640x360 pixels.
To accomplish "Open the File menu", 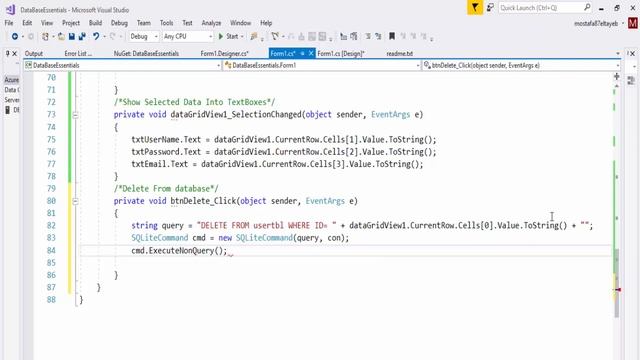I will pos(9,23).
